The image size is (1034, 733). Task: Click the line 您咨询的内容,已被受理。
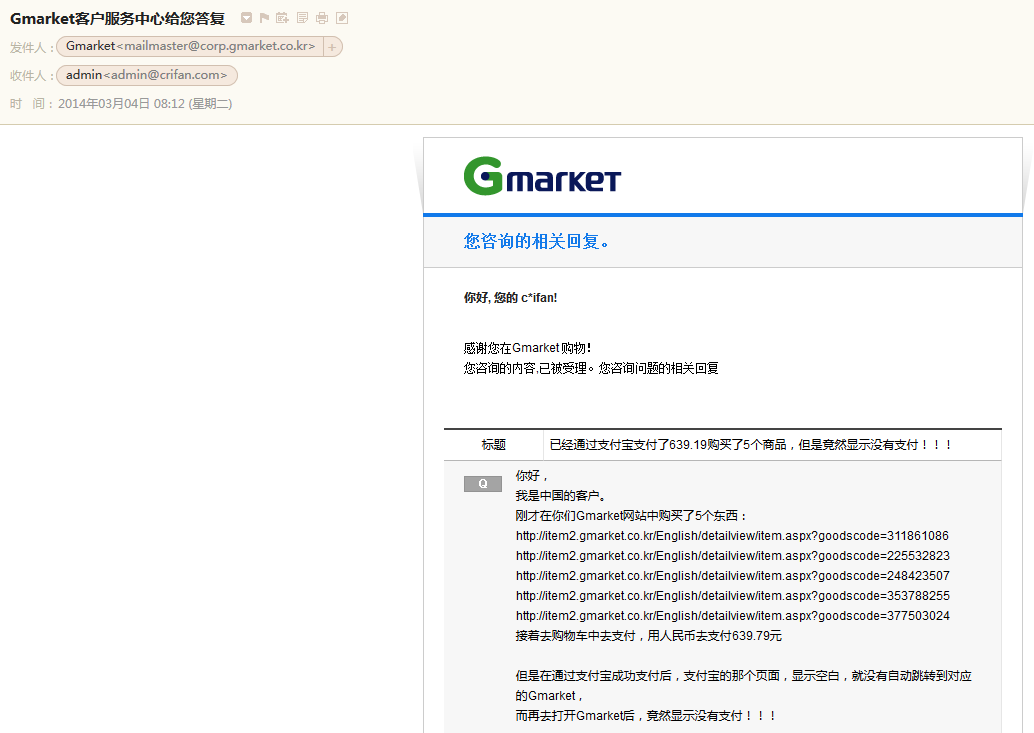tap(528, 368)
